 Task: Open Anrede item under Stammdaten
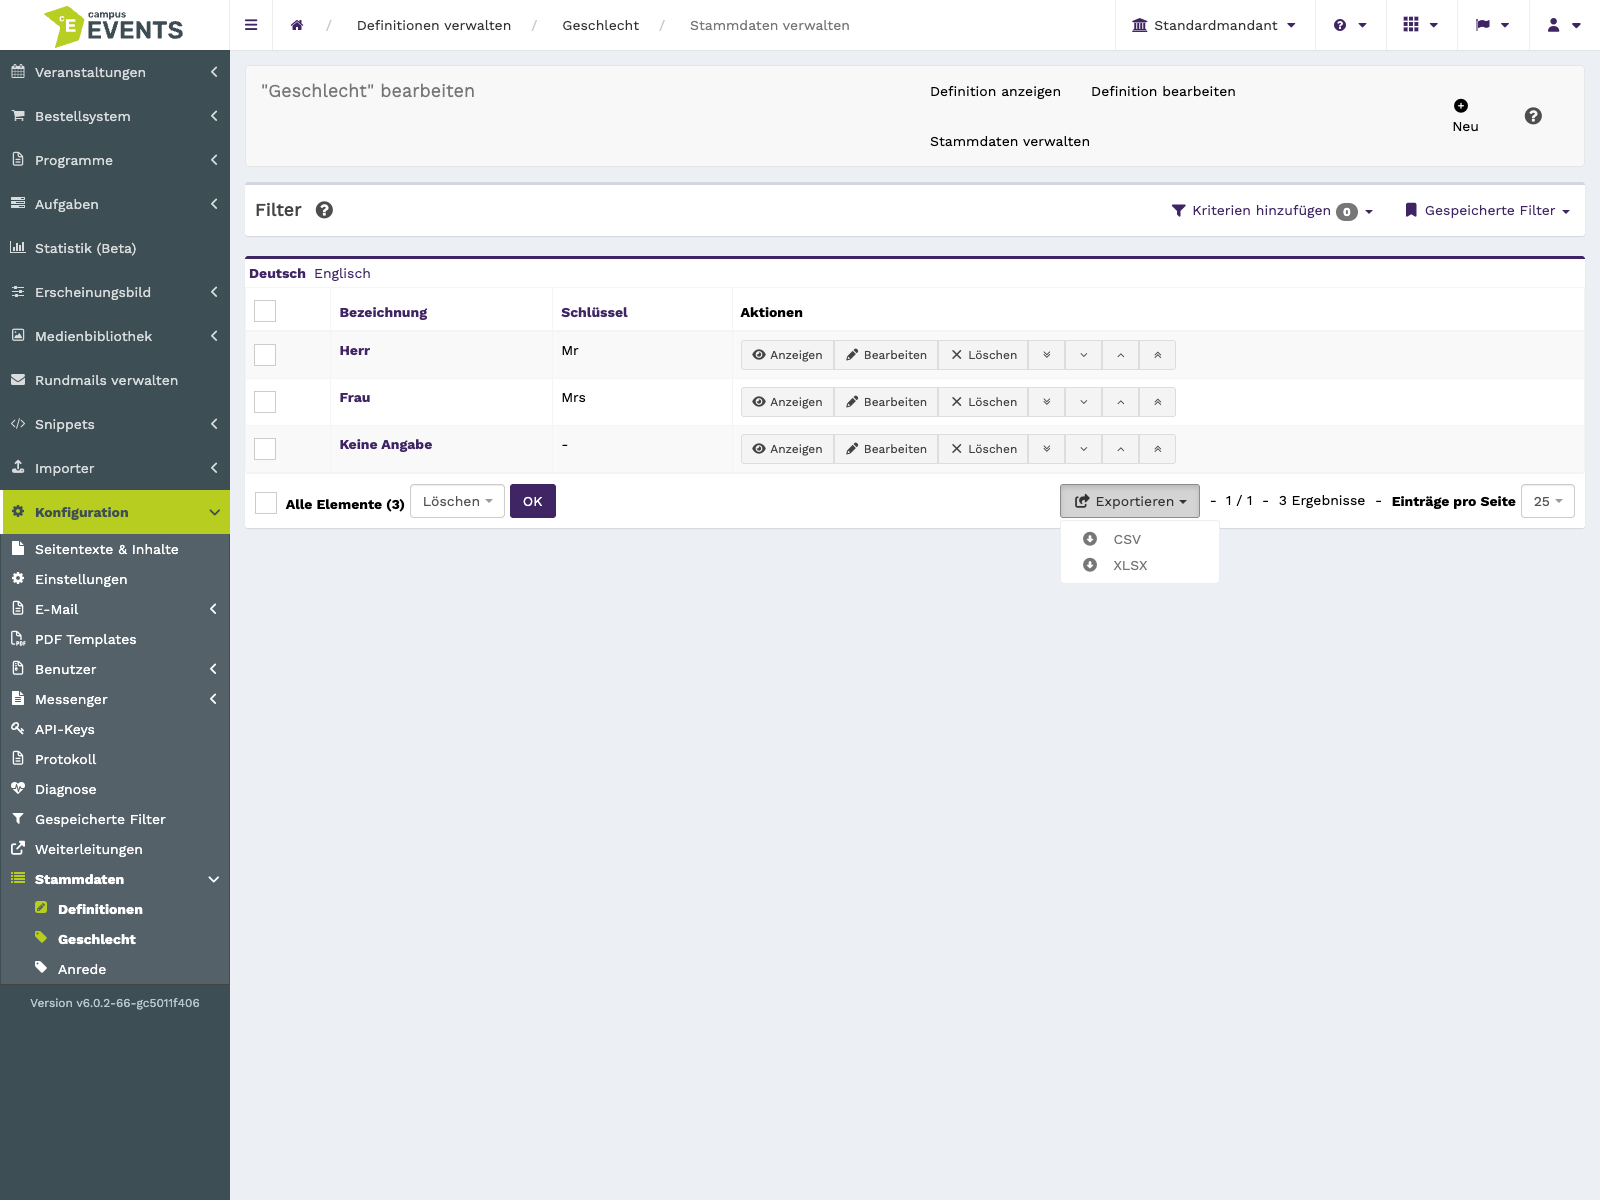click(82, 969)
